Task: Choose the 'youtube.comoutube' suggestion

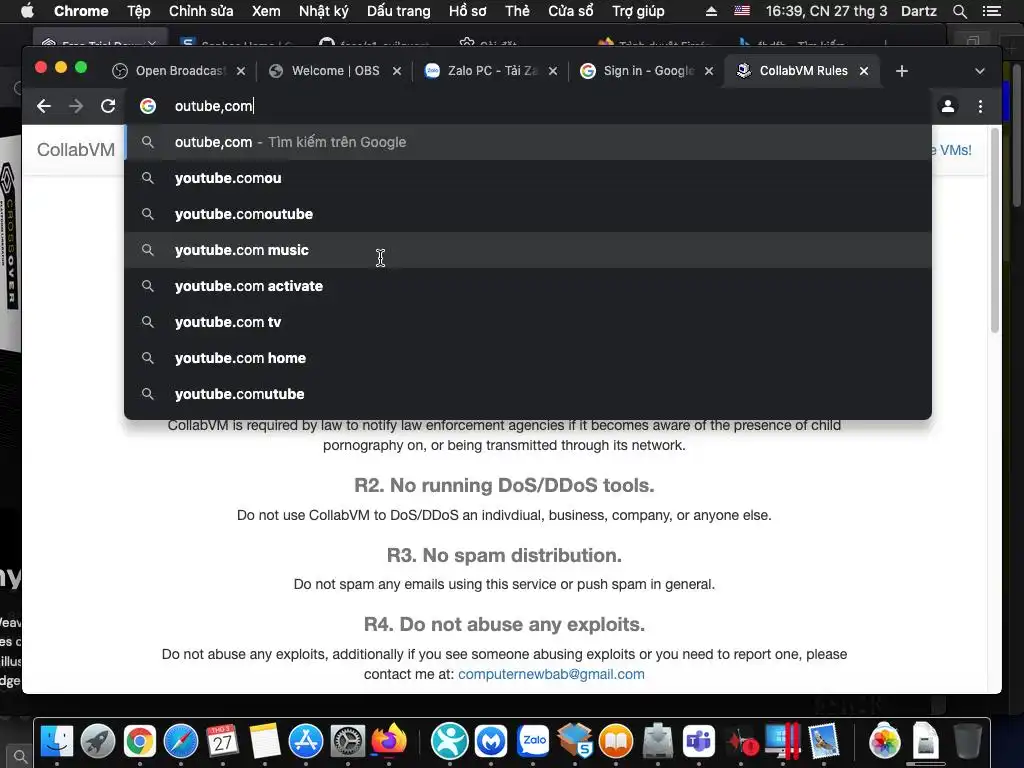Action: click(528, 214)
